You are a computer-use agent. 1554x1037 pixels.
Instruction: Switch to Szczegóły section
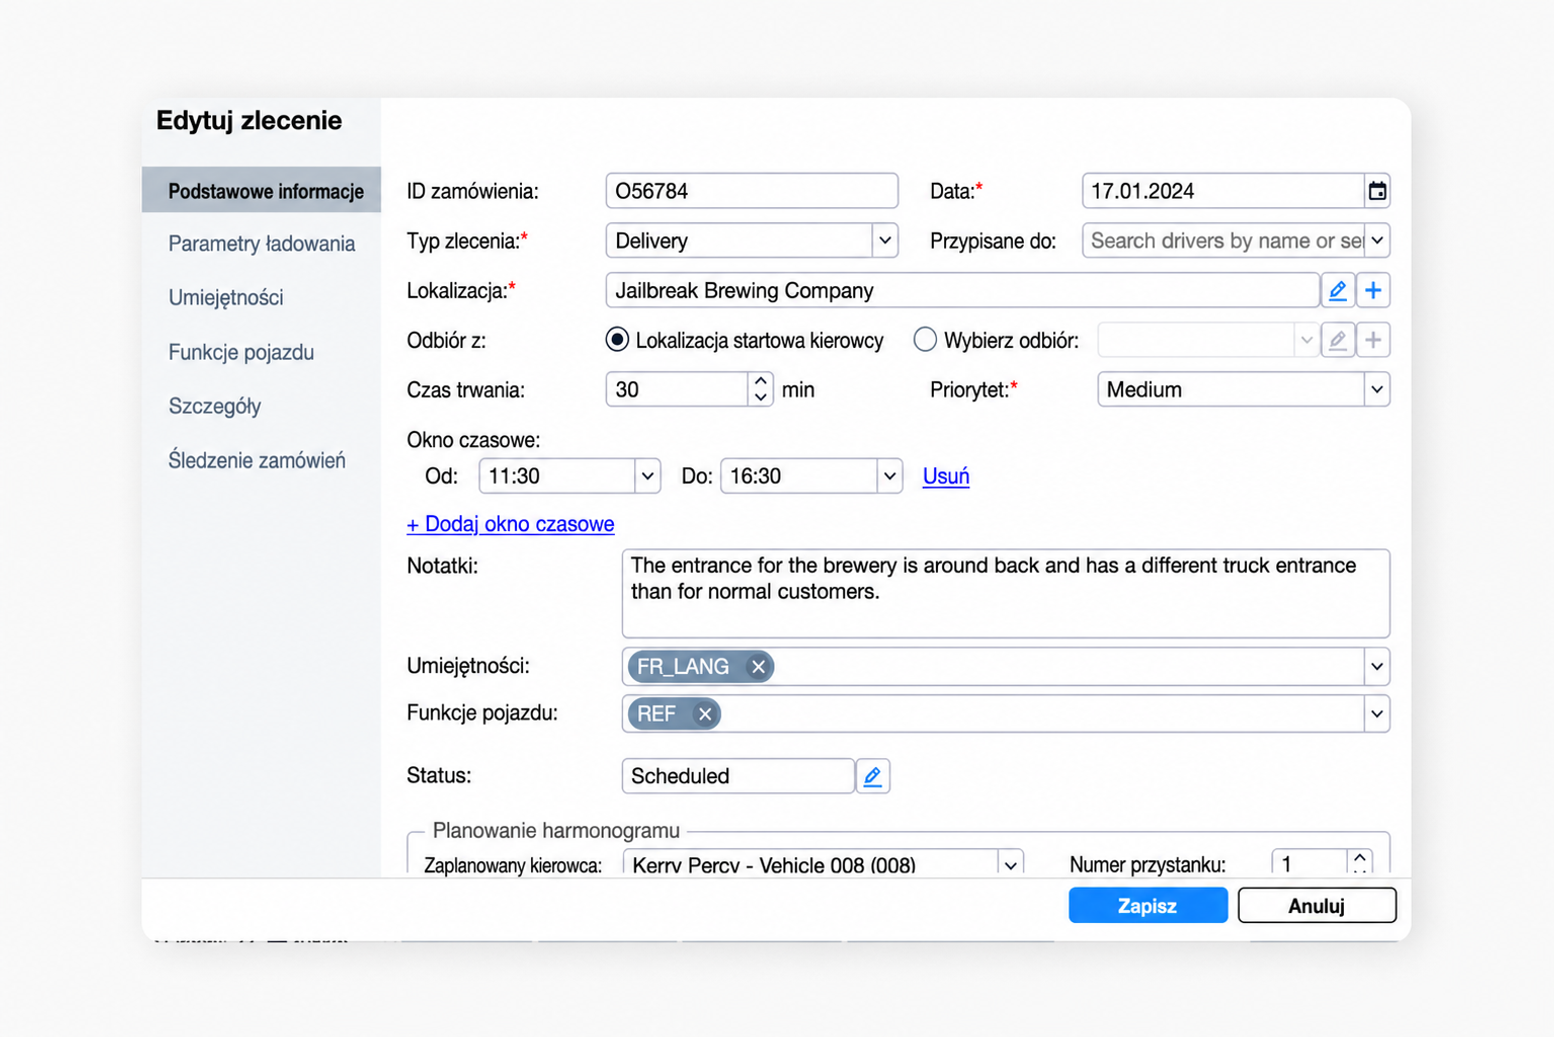point(215,406)
